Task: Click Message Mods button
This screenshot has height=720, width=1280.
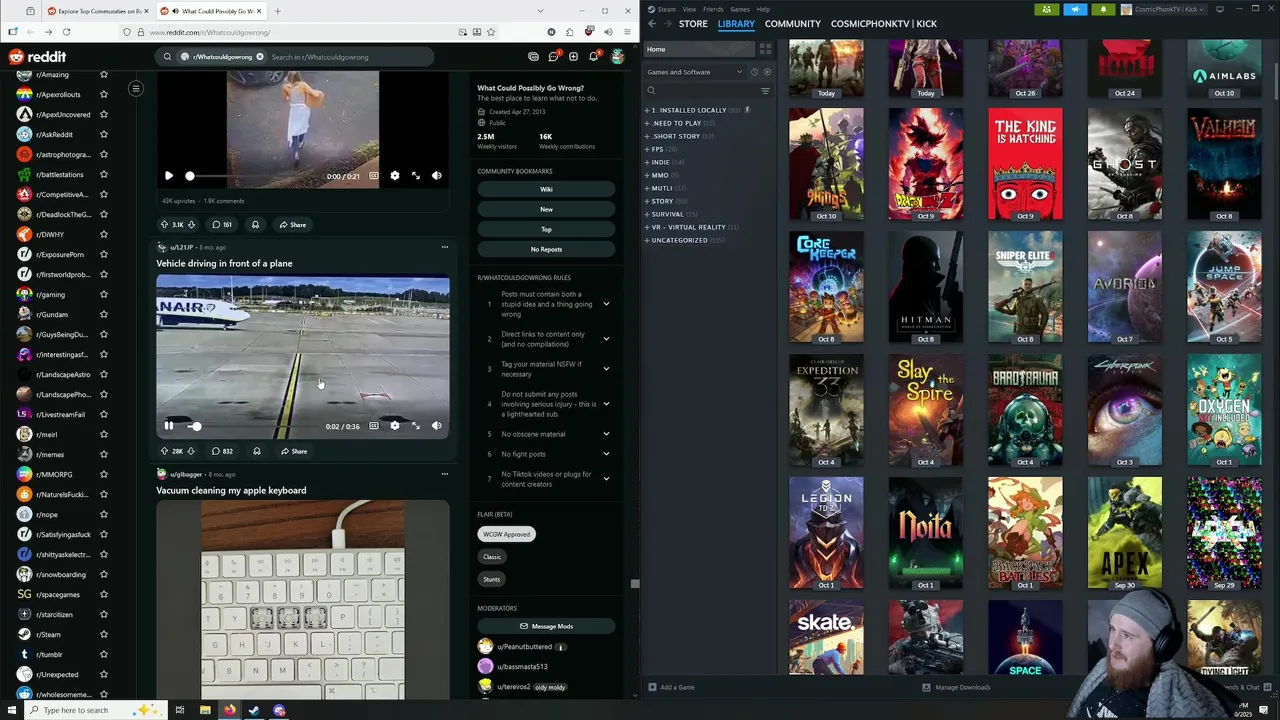Action: pyautogui.click(x=546, y=626)
